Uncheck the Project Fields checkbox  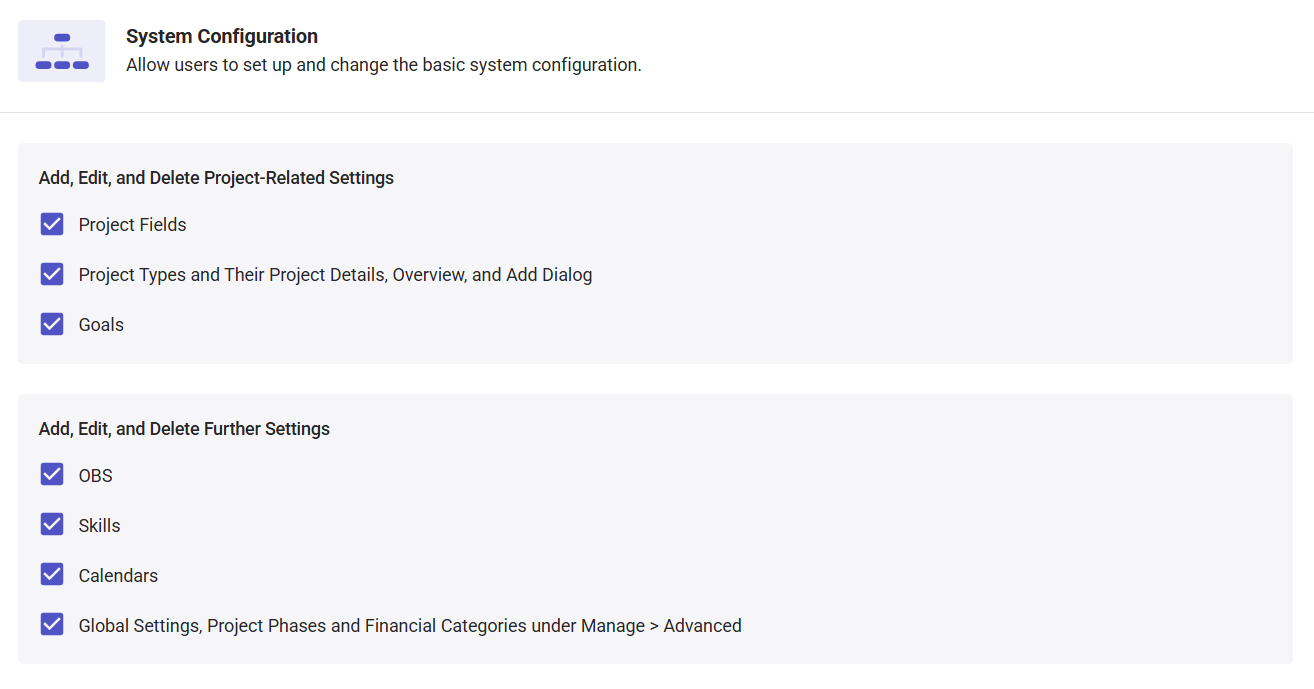click(x=52, y=224)
